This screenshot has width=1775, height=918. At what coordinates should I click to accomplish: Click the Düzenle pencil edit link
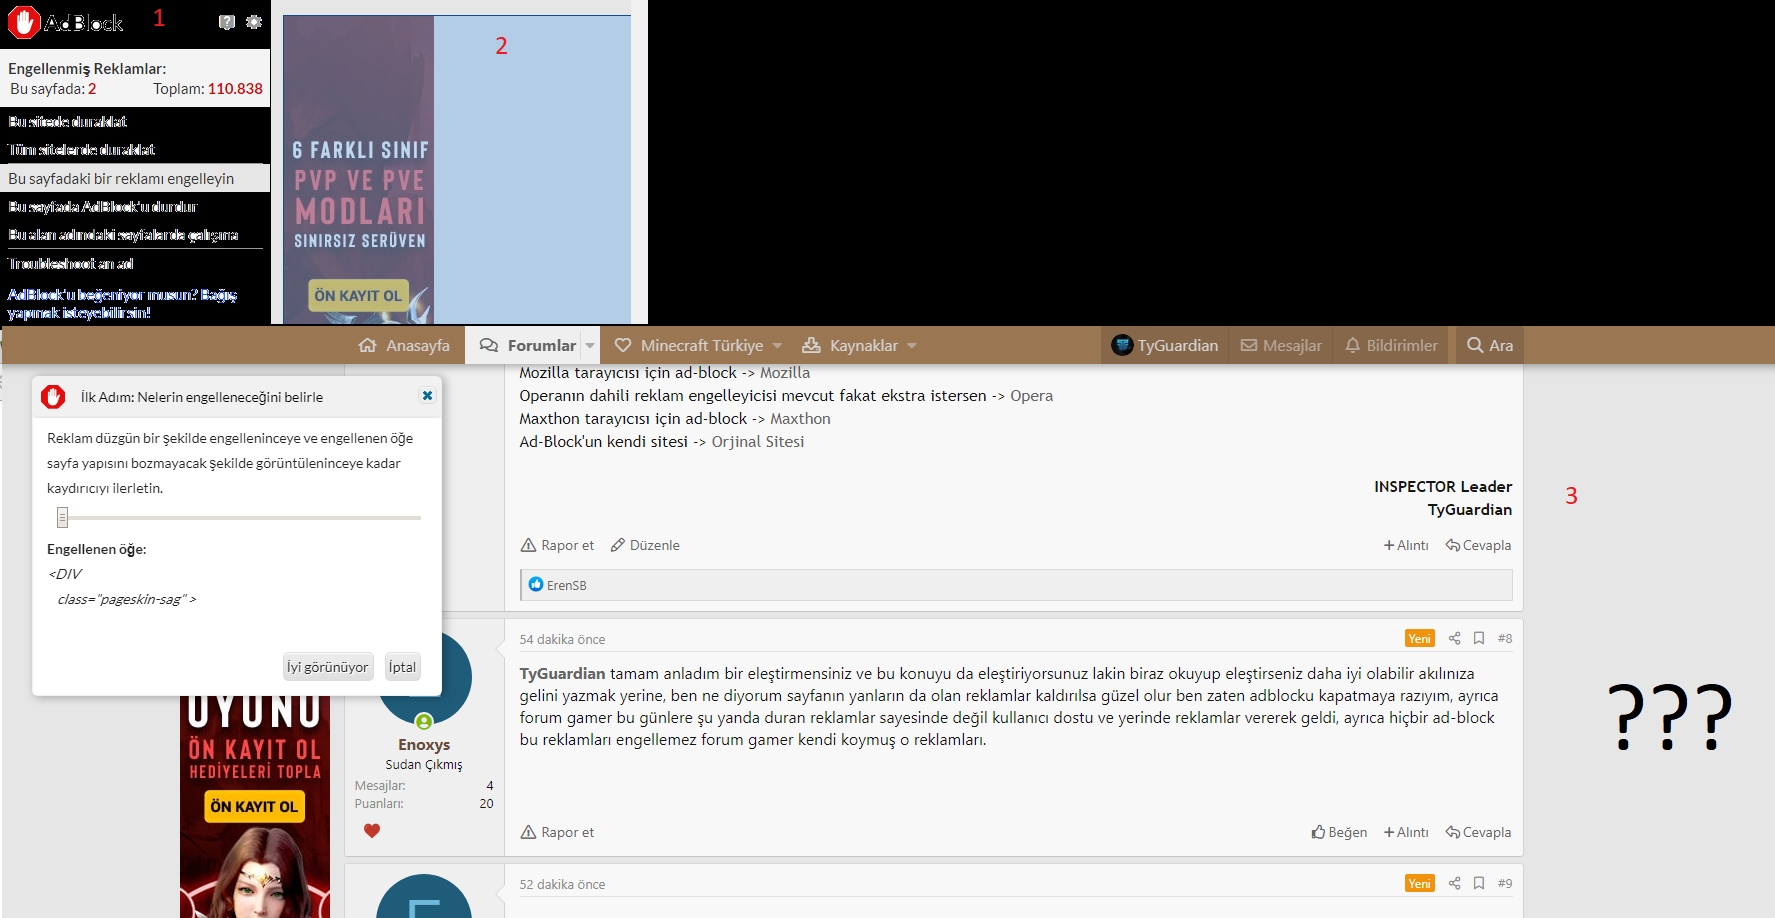coord(645,545)
